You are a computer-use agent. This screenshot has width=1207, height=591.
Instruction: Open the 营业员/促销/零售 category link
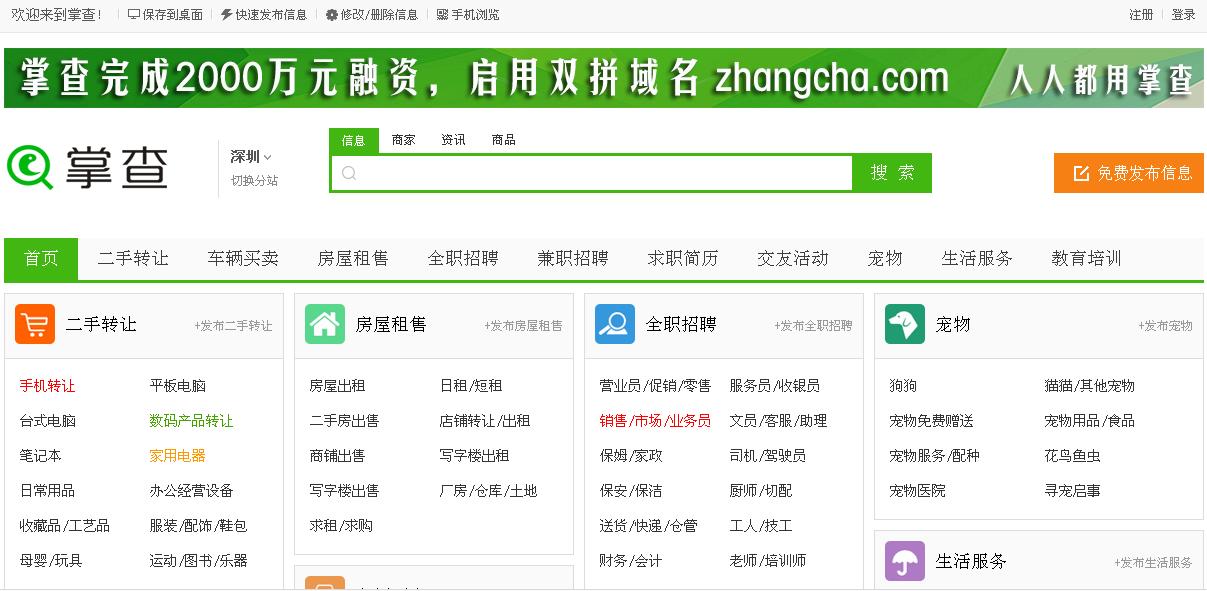655,386
